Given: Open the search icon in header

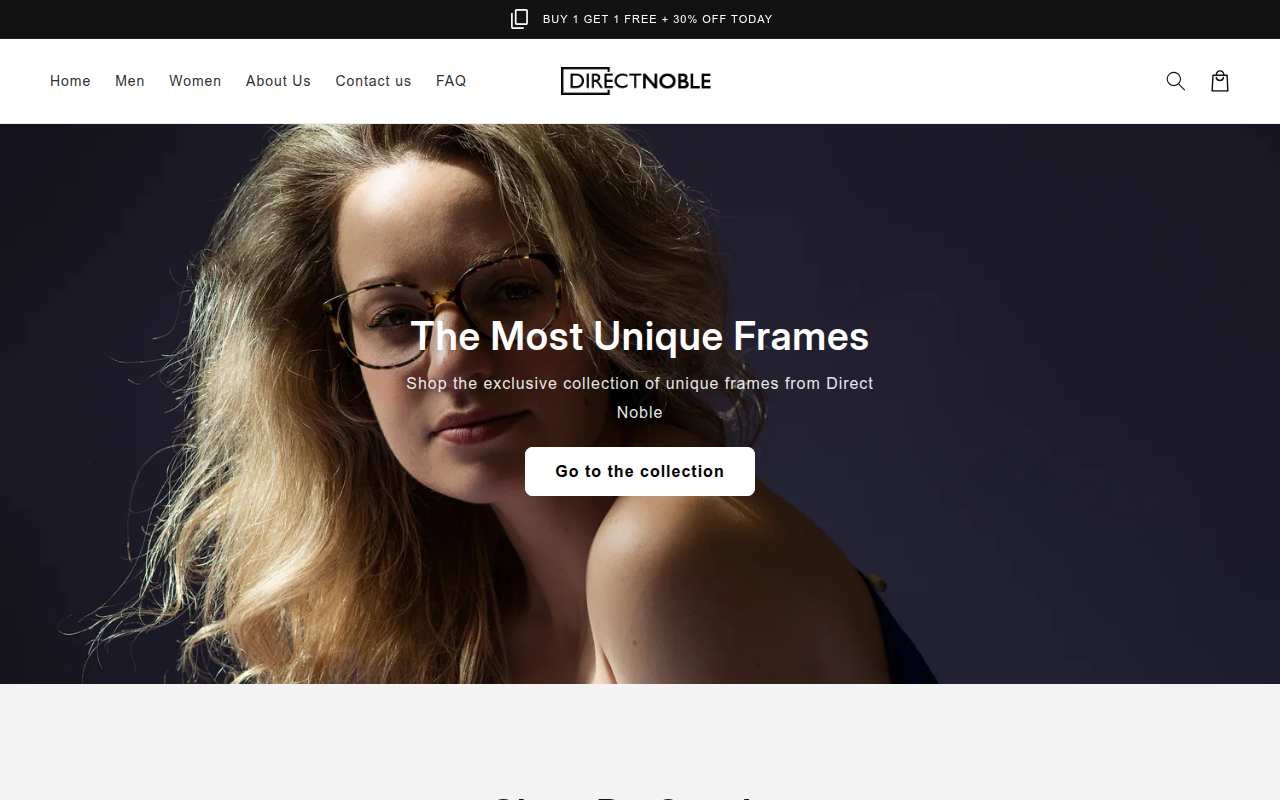Looking at the screenshot, I should 1175,81.
